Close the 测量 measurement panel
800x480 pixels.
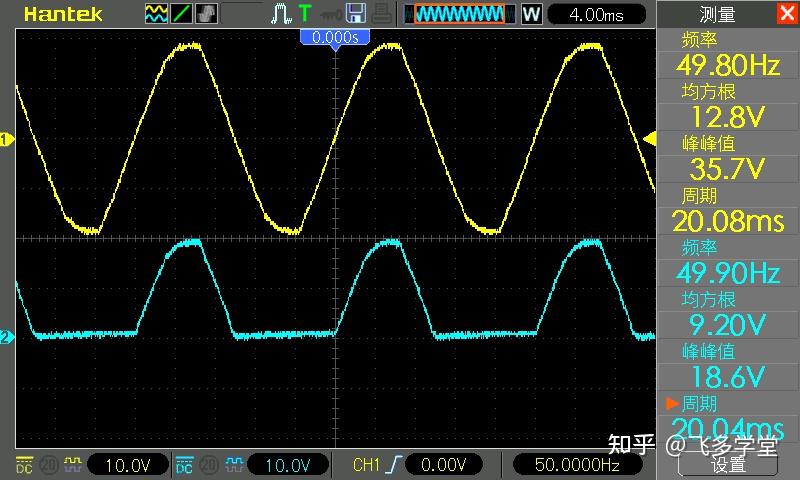pyautogui.click(x=787, y=13)
